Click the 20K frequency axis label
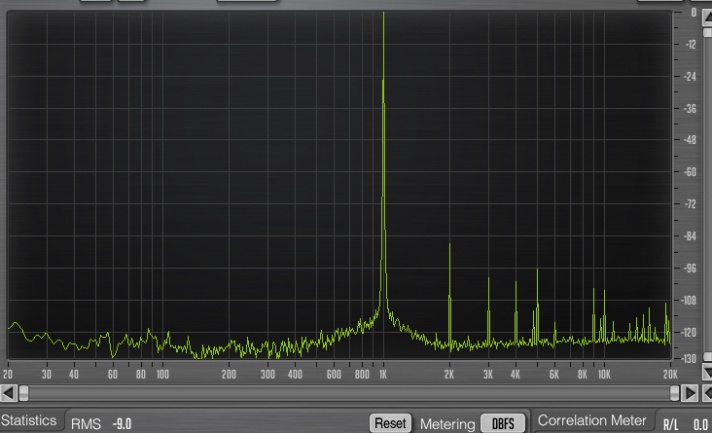Viewport: 712px width, 433px height. point(670,374)
